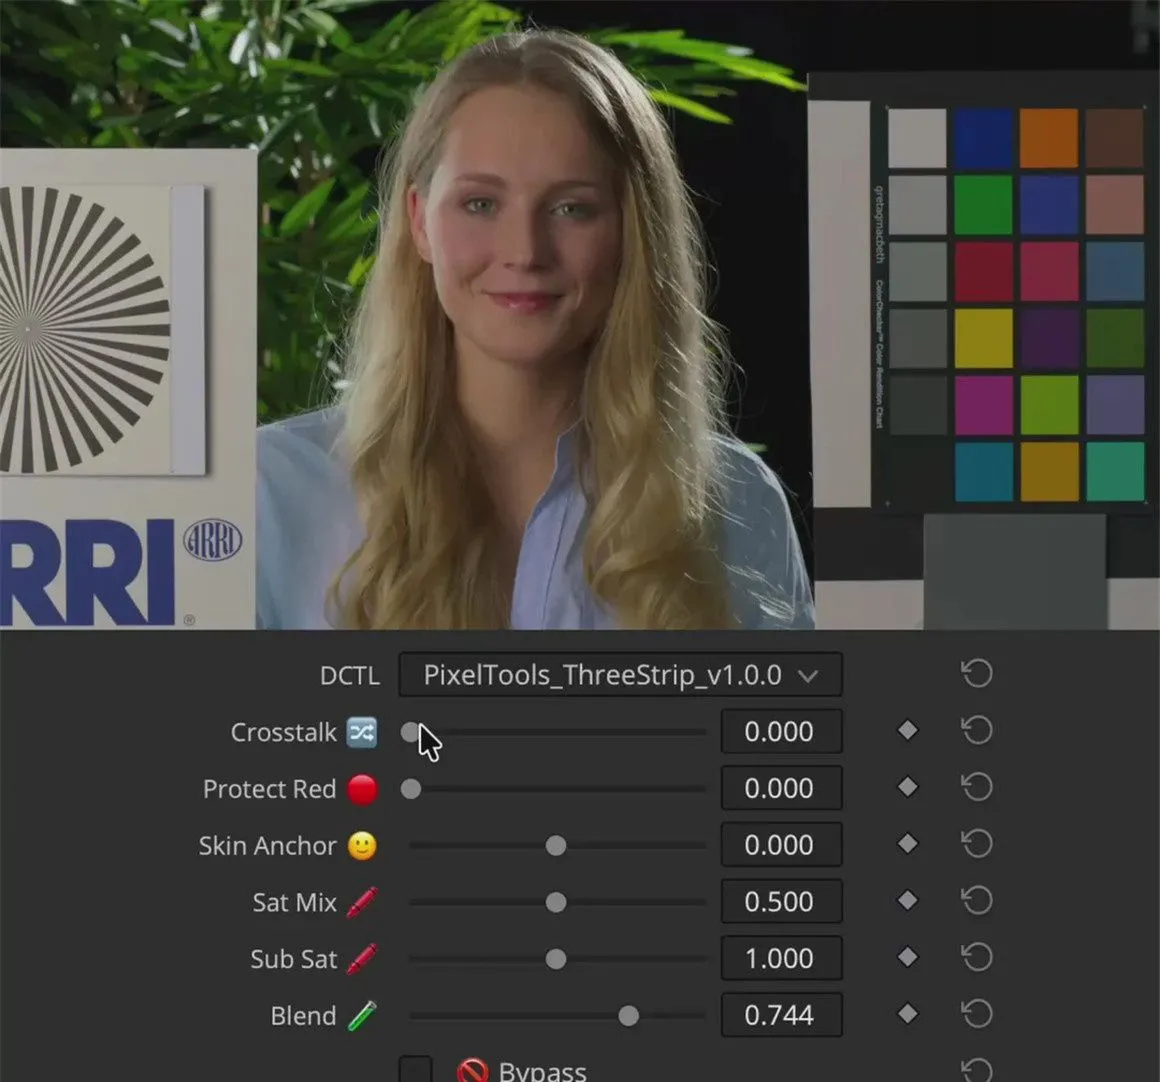Click the Blend slider handle
This screenshot has height=1082, width=1160.
point(628,1015)
